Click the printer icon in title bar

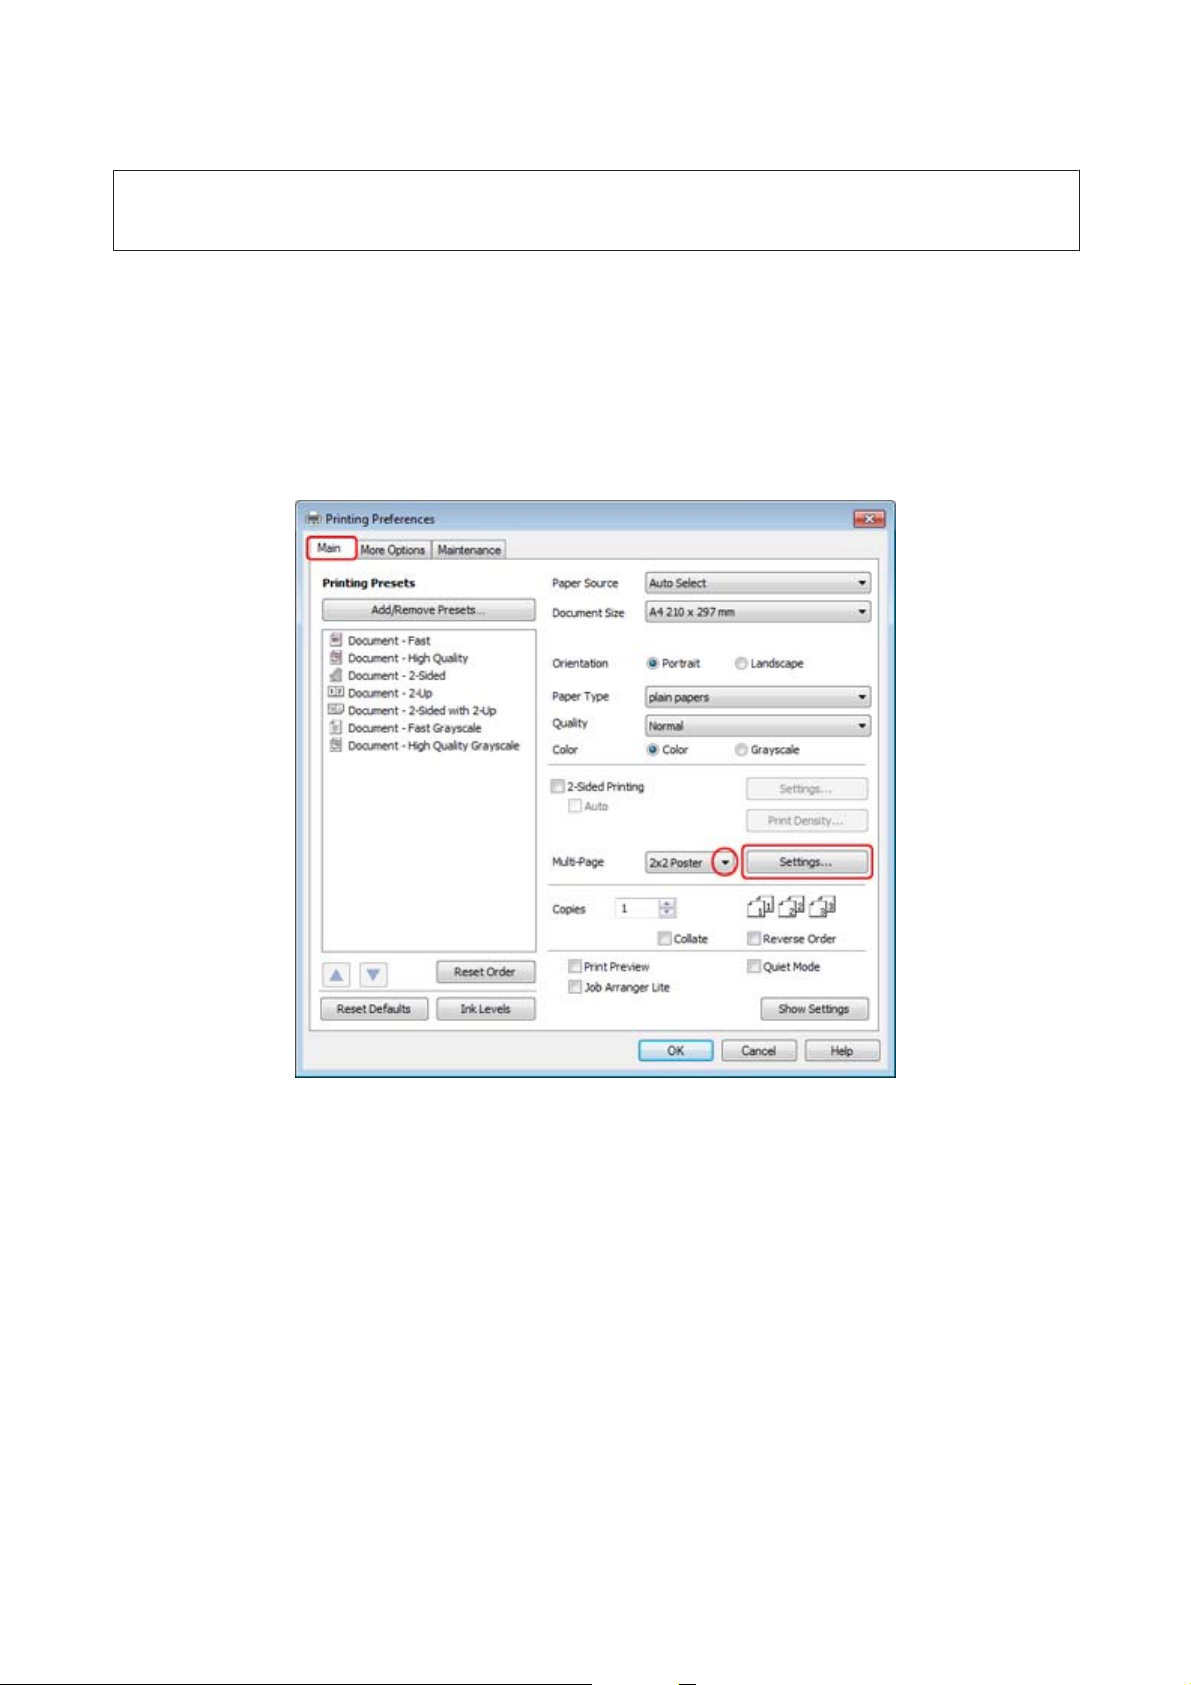tap(313, 519)
